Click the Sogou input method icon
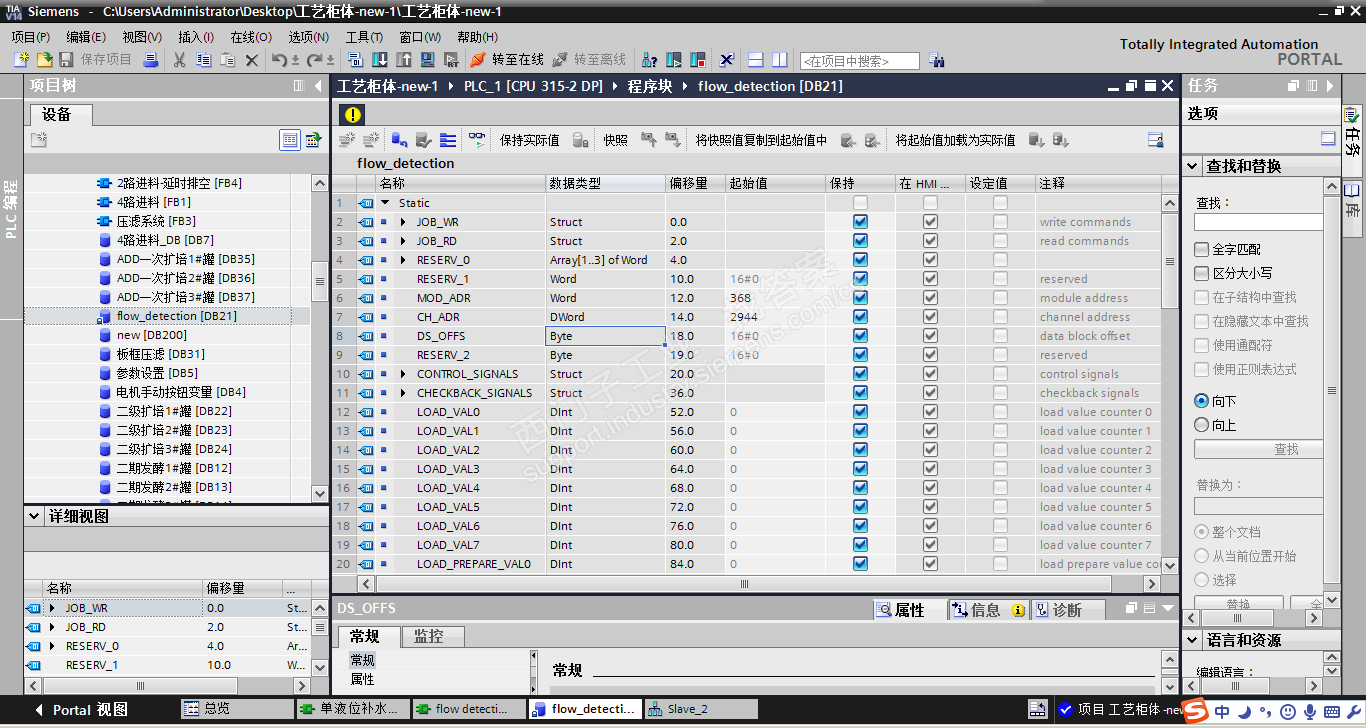 1196,711
